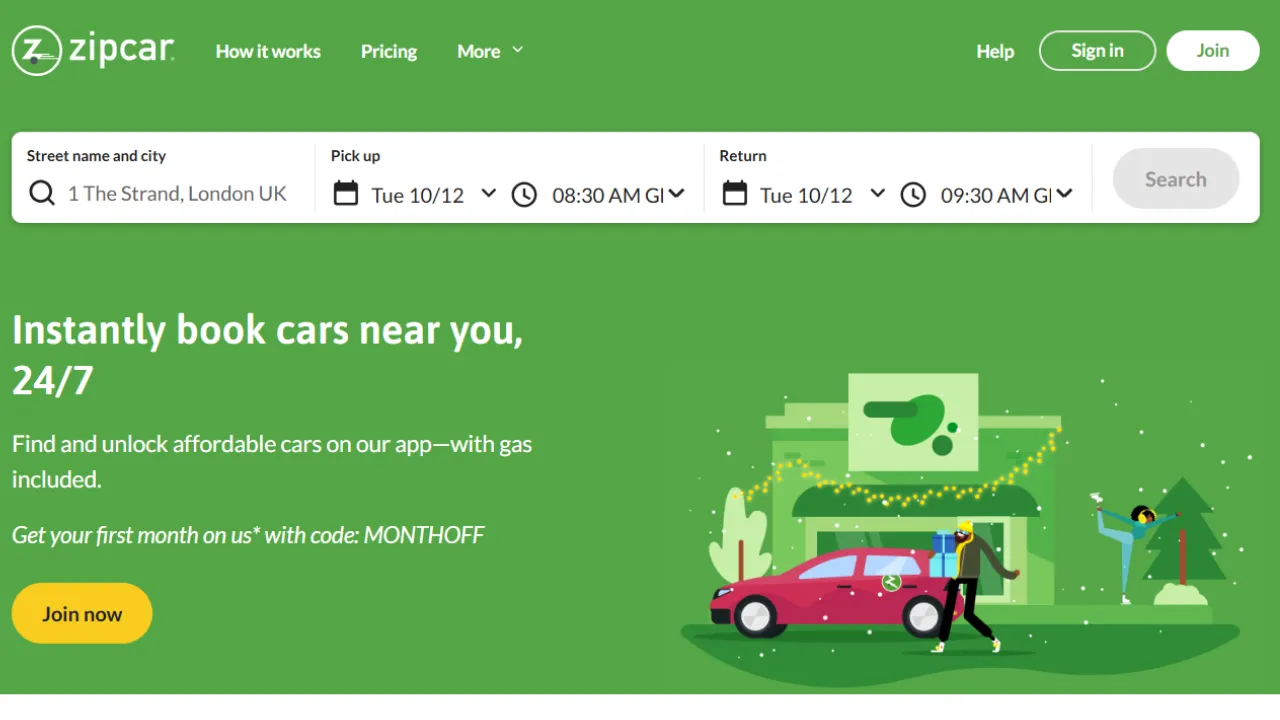Open the More menu chevron

[x=517, y=49]
